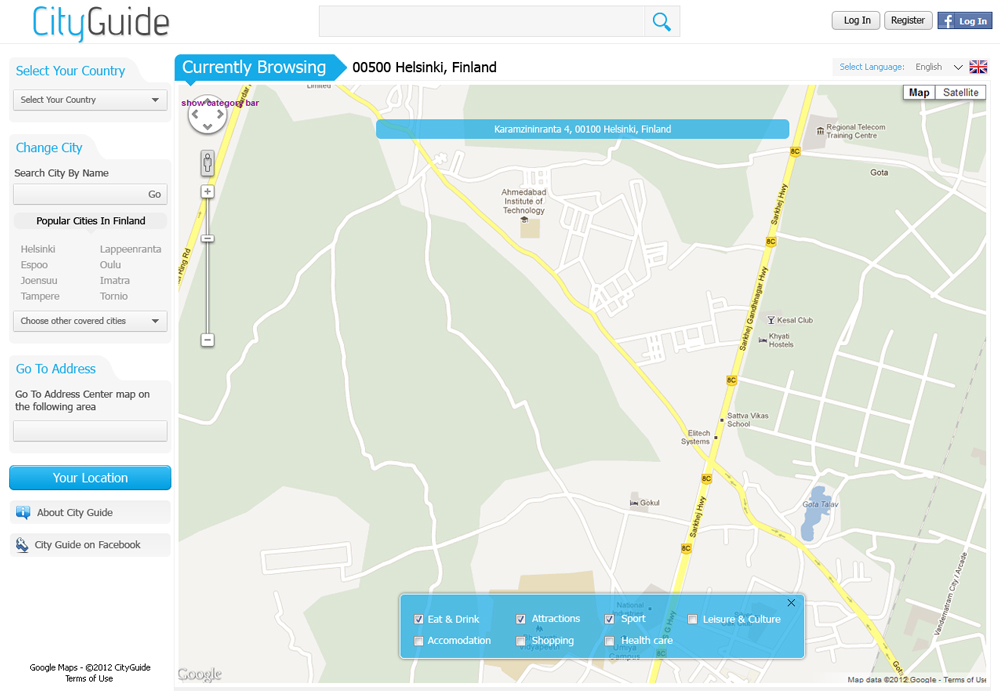Click the Ahmedabad Institute of Technology marker
This screenshot has height=691, width=1000.
(x=524, y=219)
